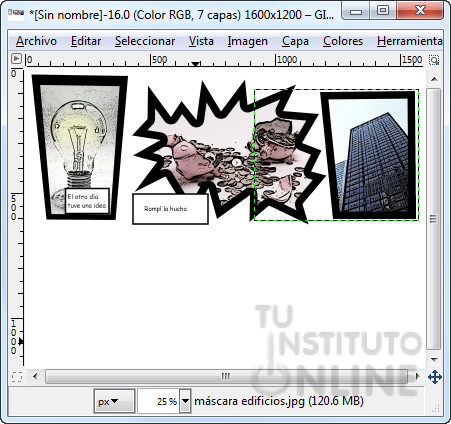
Task: Click the skyscraper panel in the selection
Action: (370, 155)
